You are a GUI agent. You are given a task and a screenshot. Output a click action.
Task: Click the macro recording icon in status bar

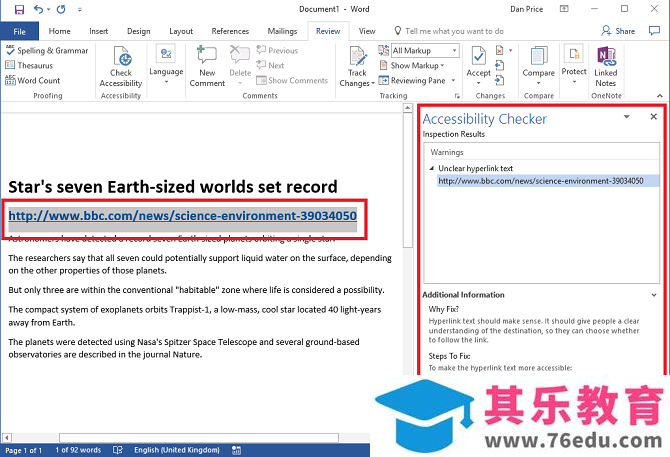tap(236, 450)
